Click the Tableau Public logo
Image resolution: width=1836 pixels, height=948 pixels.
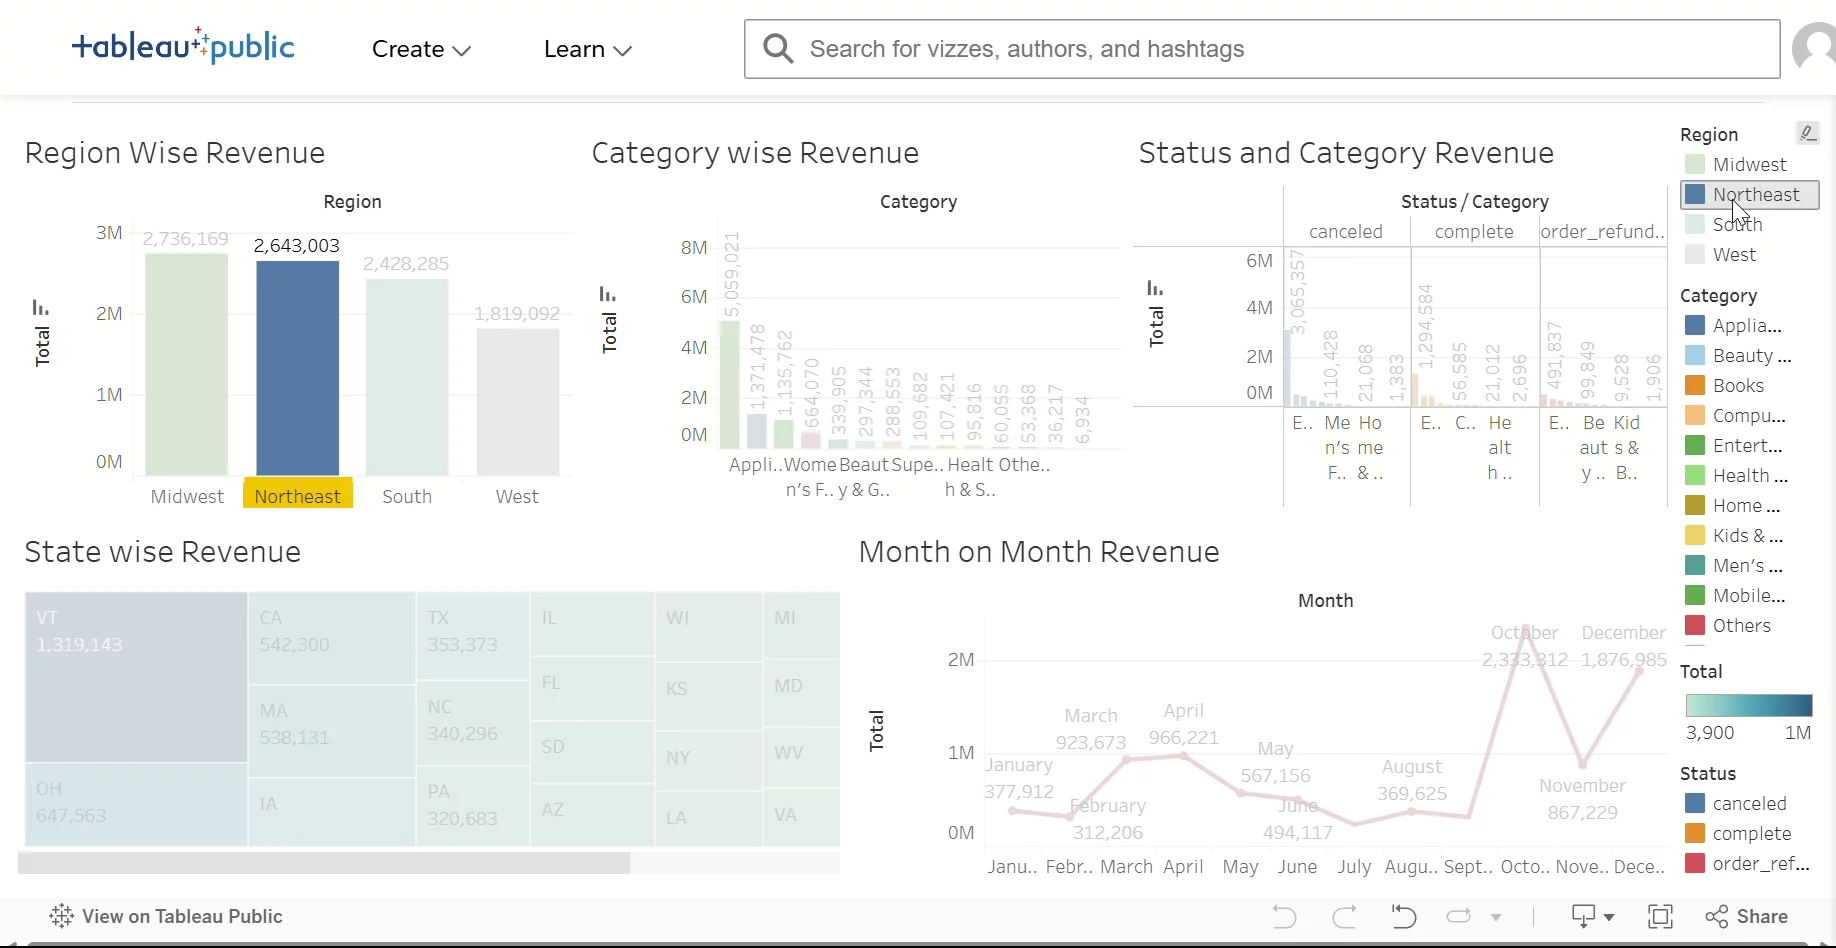(x=184, y=45)
